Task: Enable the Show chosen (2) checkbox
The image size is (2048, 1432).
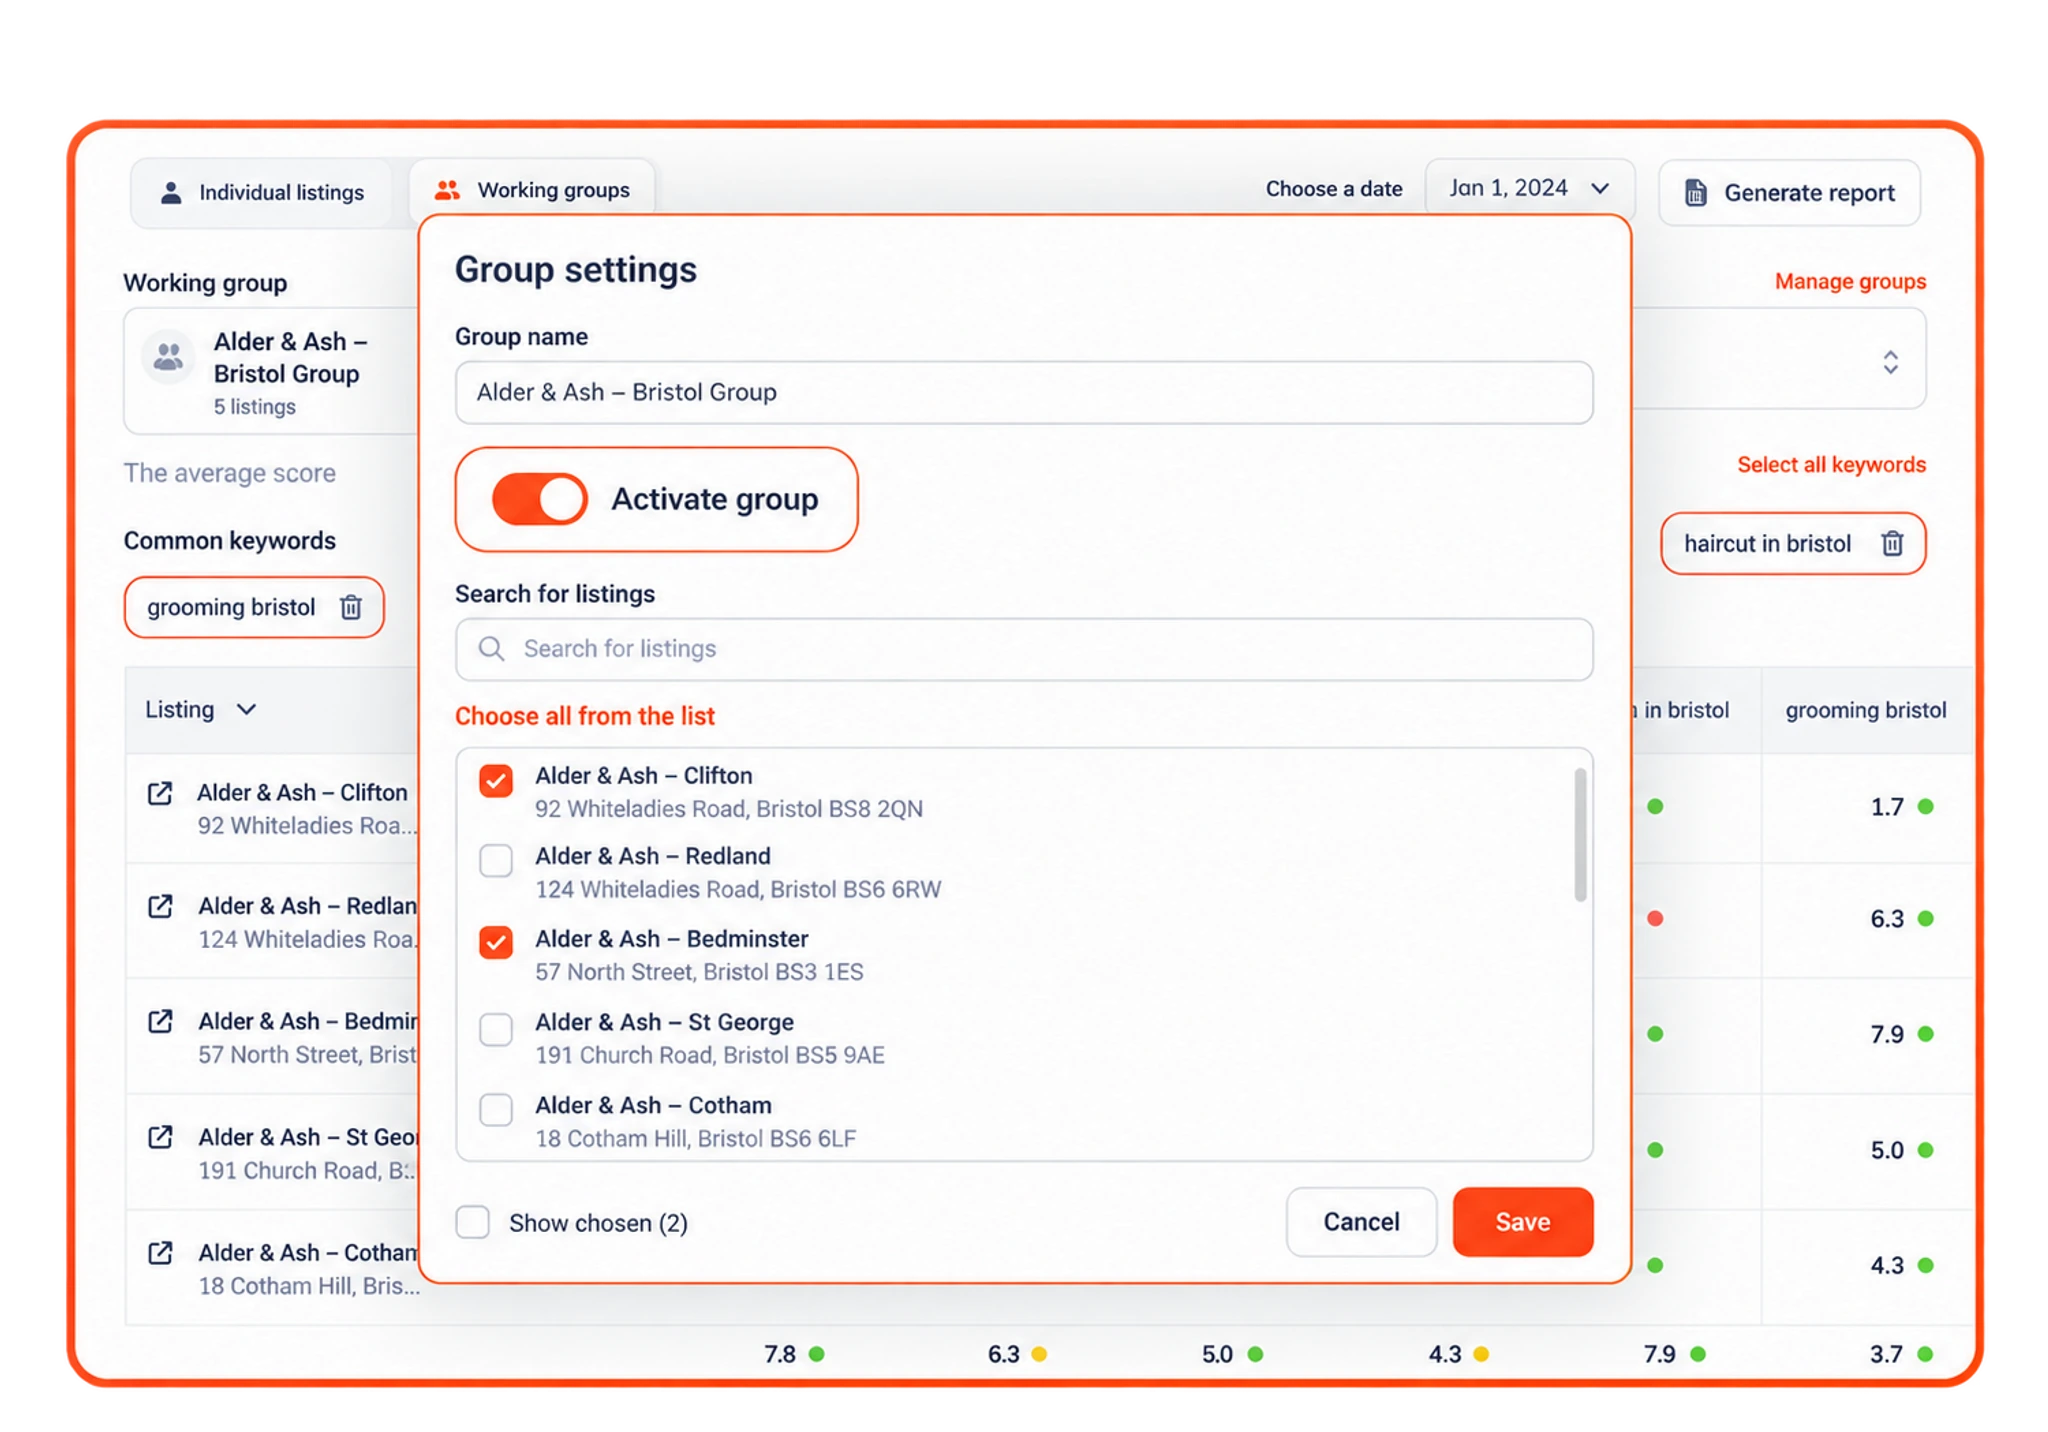Action: (473, 1222)
